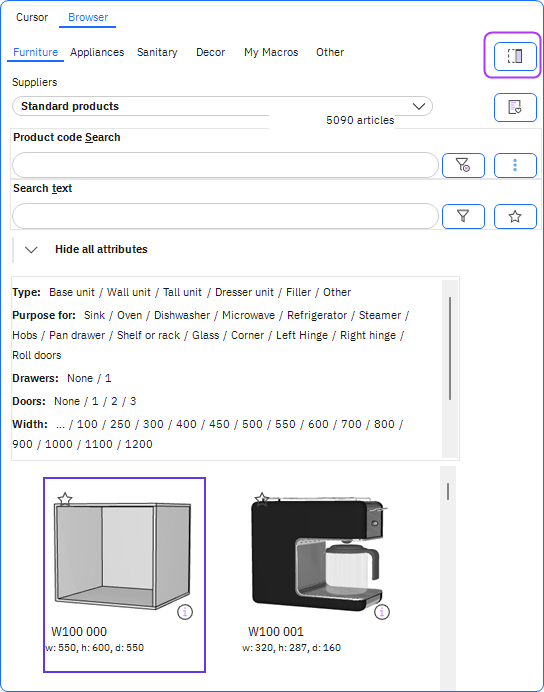Select the Appliances category tab
544x692 pixels.
[x=97, y=52]
